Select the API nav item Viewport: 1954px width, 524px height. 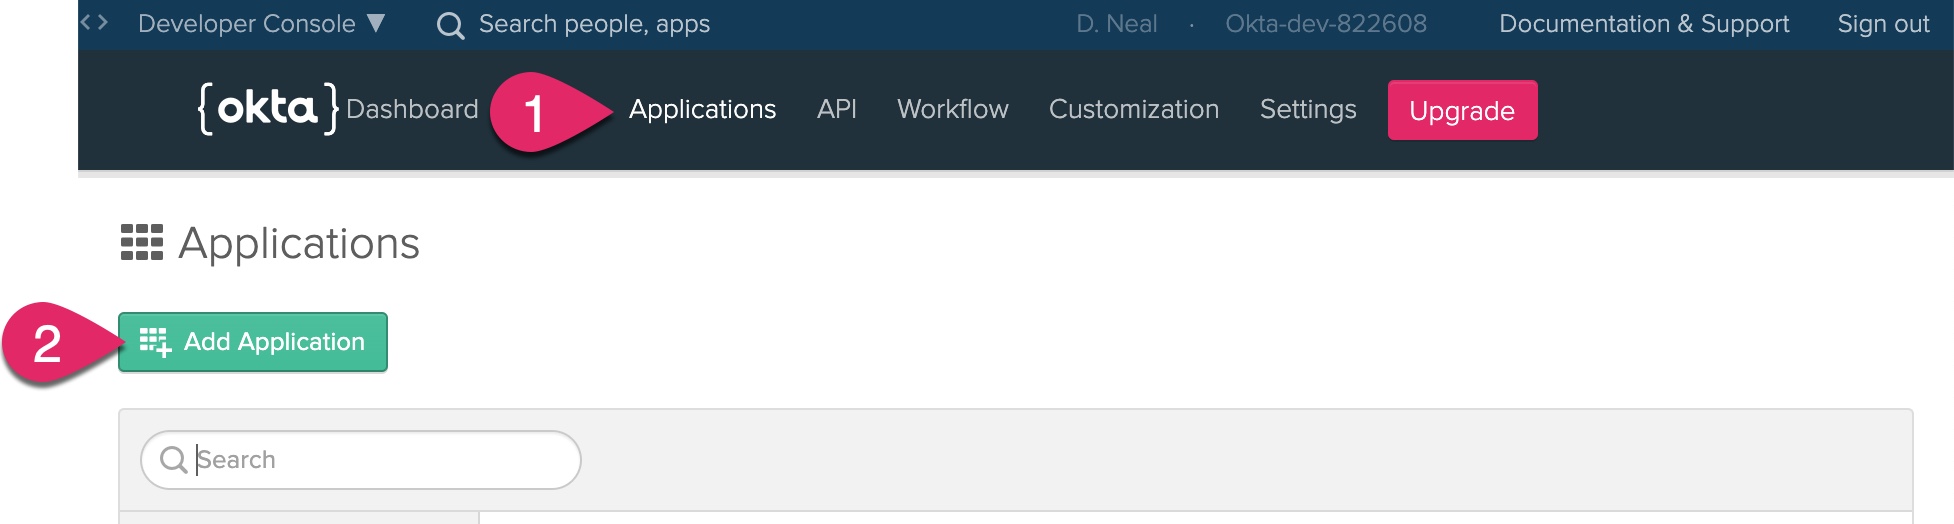pos(836,109)
